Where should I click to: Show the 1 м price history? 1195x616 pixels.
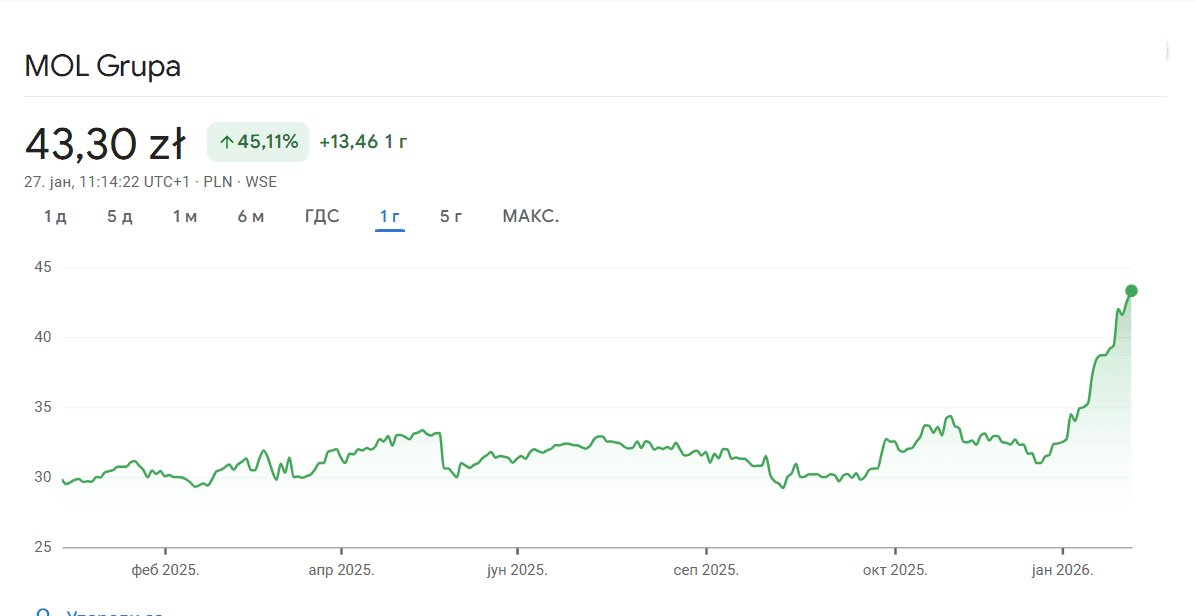click(x=185, y=217)
